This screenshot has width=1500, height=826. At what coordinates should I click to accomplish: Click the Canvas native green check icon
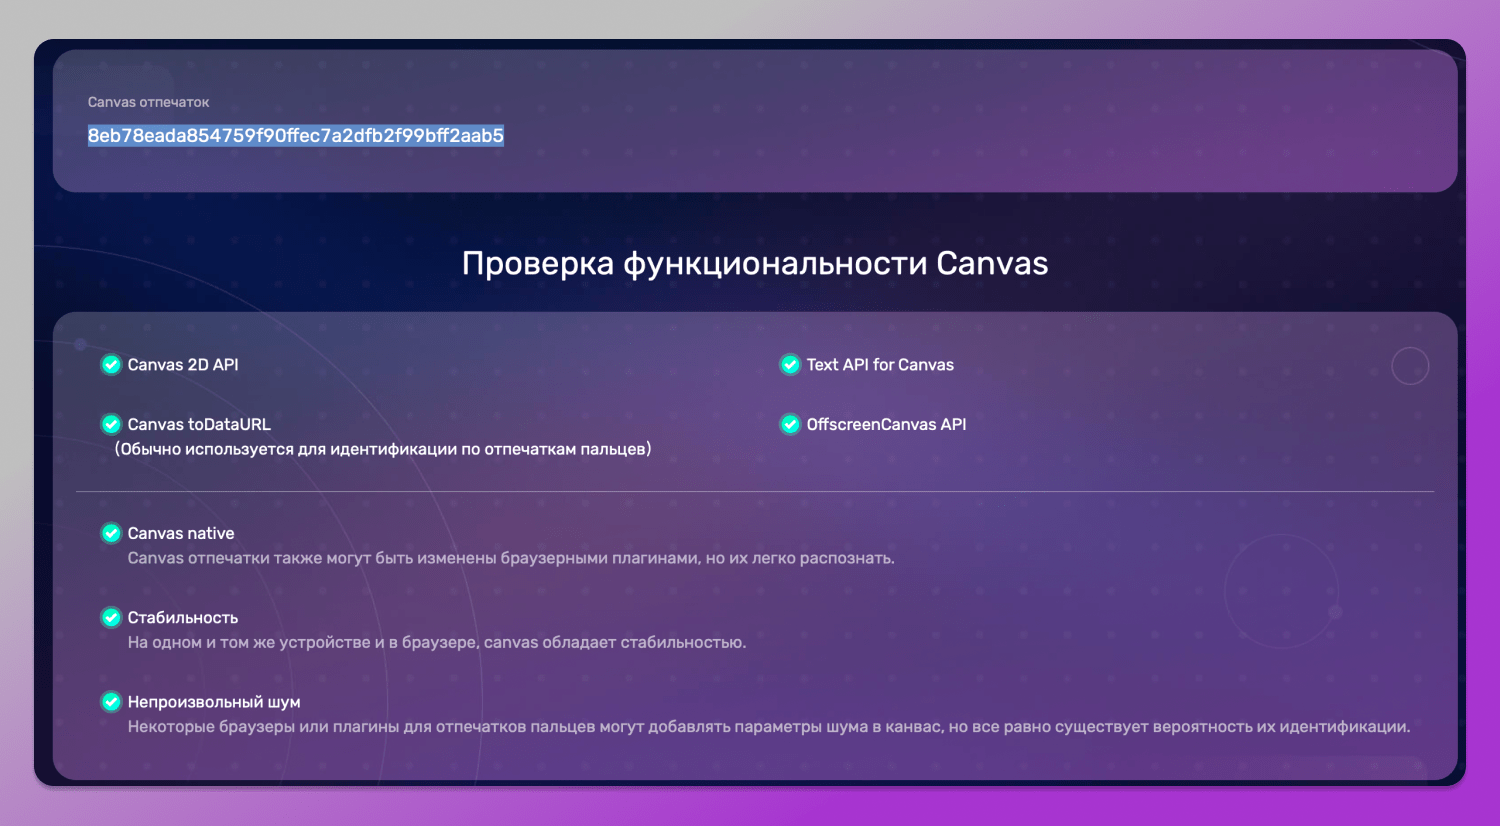point(111,534)
